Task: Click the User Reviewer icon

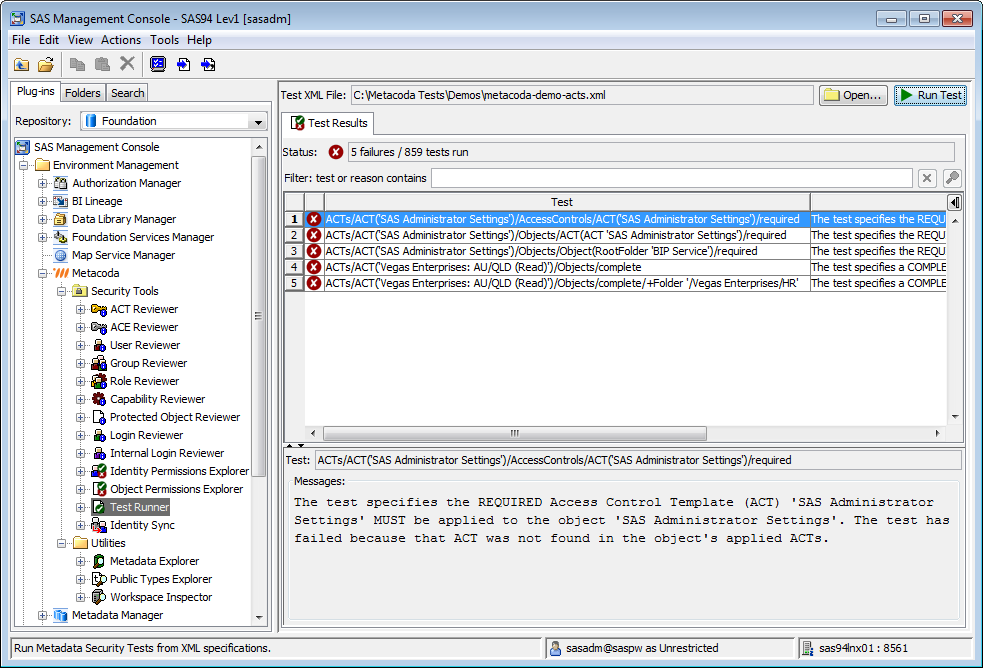Action: (99, 345)
